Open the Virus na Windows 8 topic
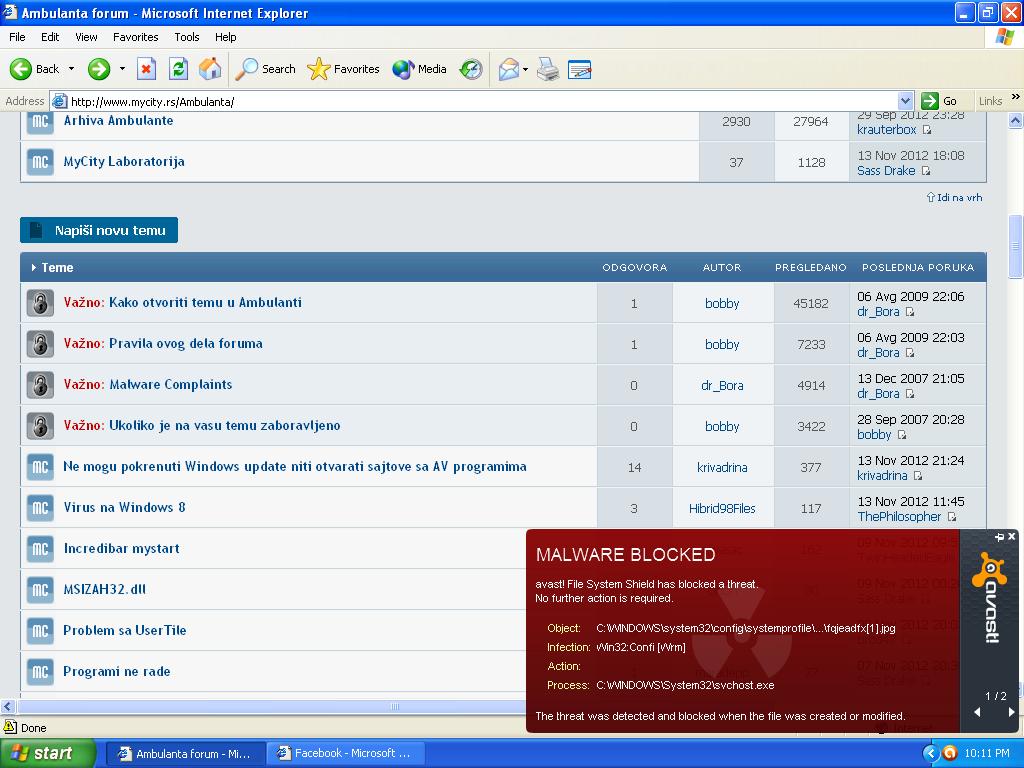This screenshot has width=1024, height=768. [124, 507]
